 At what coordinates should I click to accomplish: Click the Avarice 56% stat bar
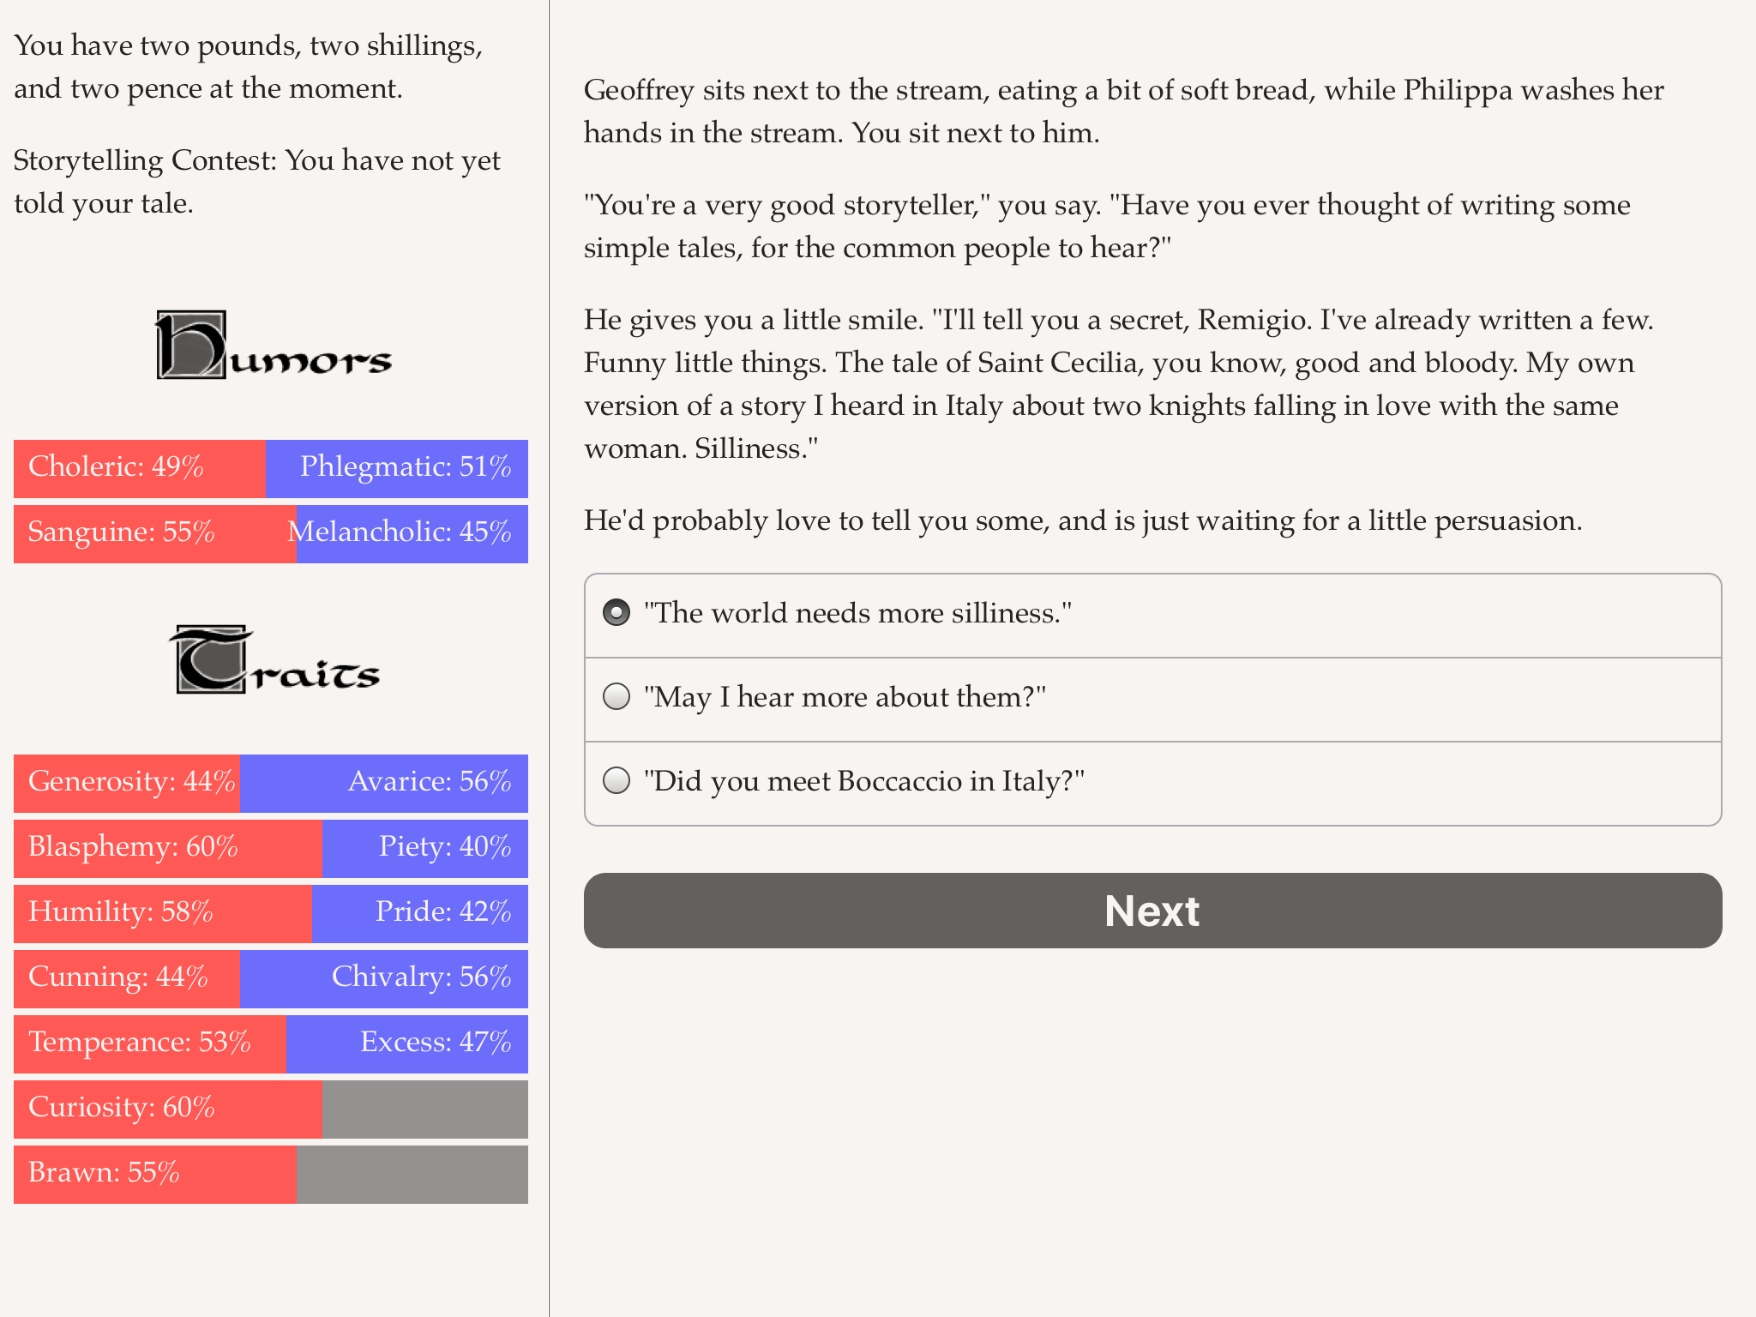click(x=384, y=783)
